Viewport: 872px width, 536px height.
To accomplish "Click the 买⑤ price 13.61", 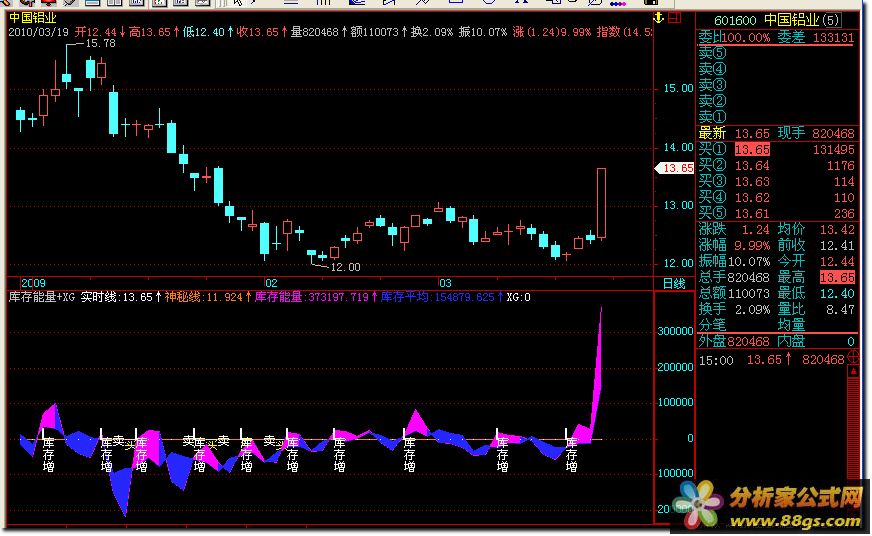I will pos(752,214).
